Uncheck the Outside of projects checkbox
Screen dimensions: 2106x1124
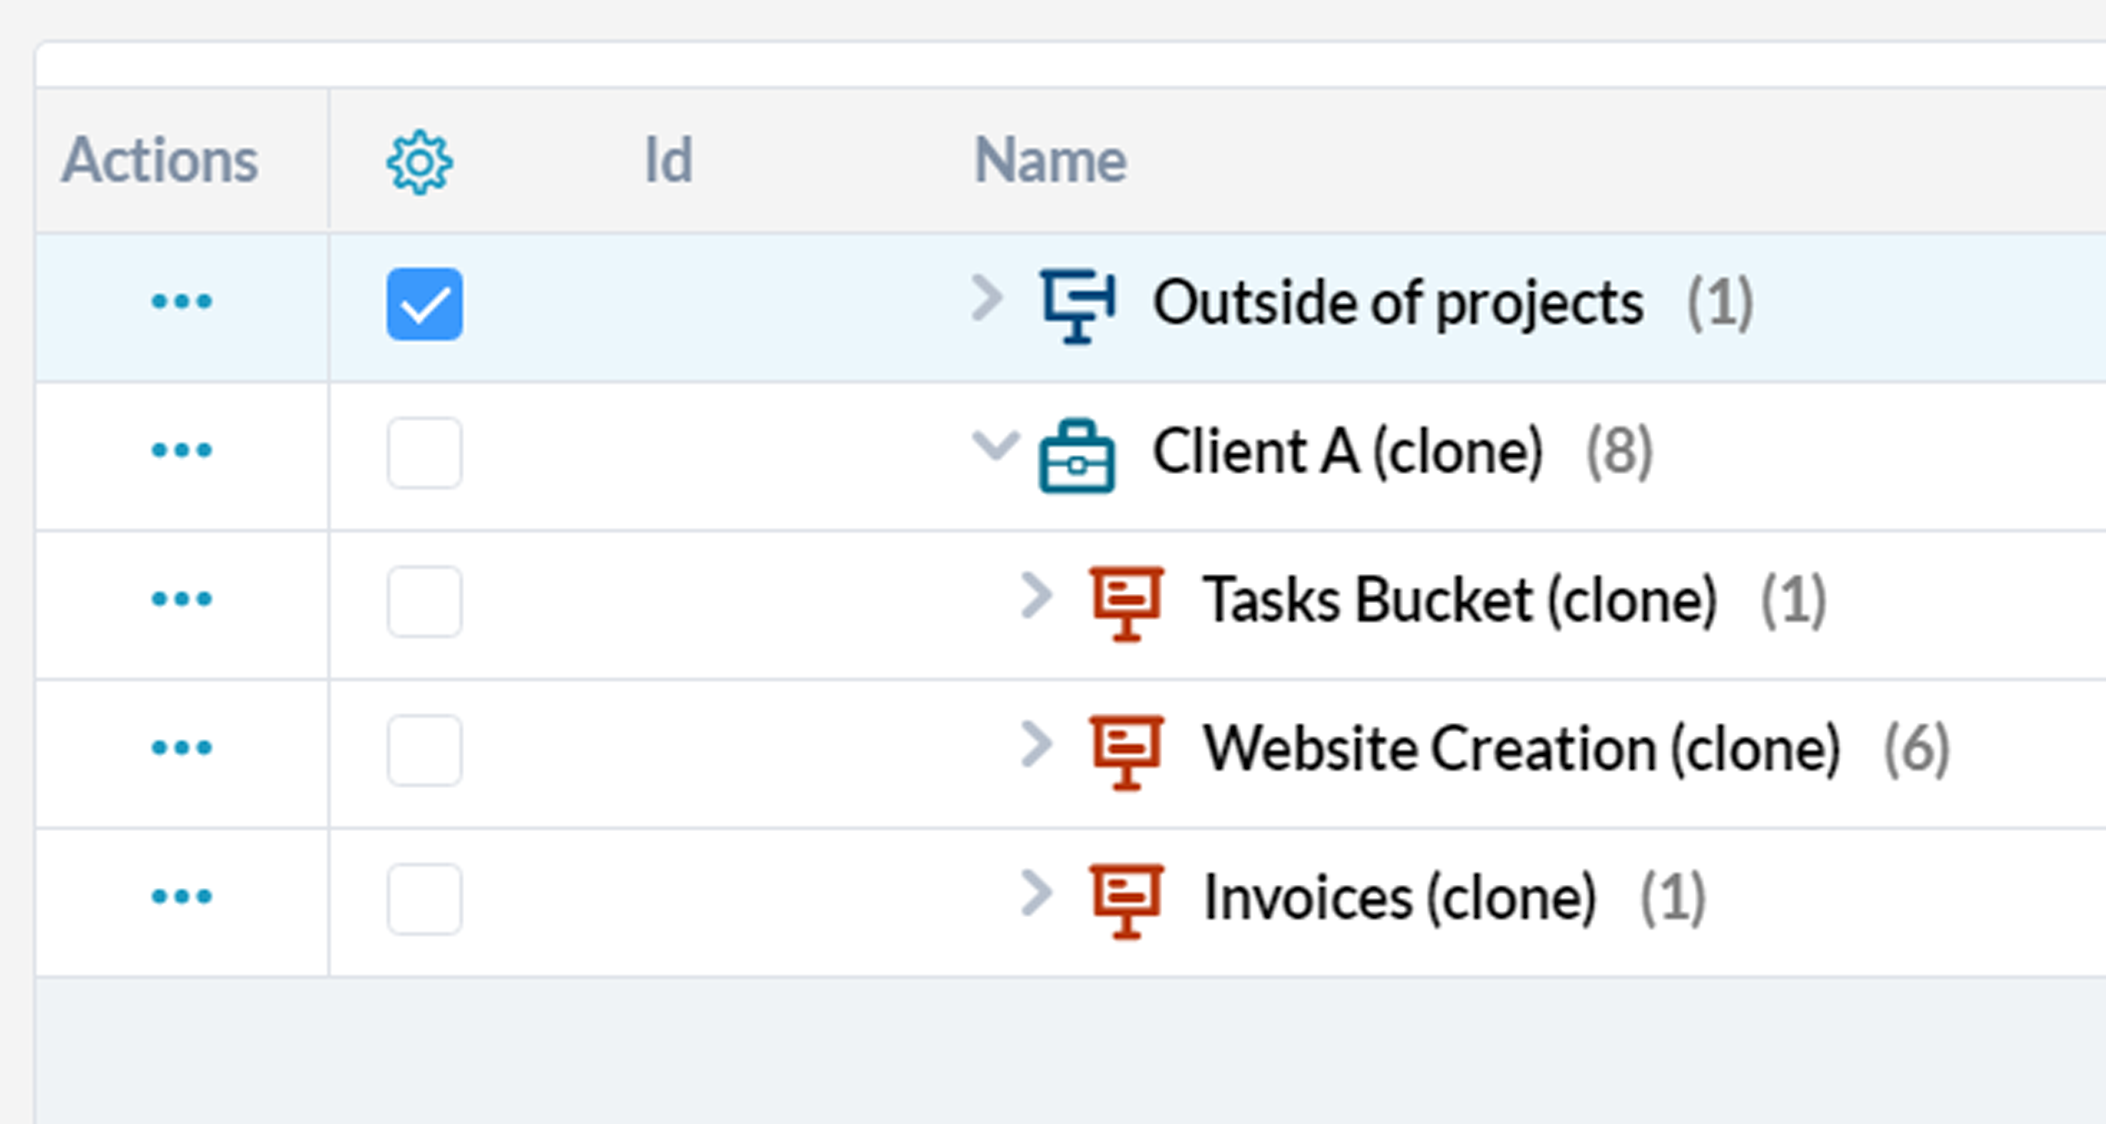coord(425,304)
